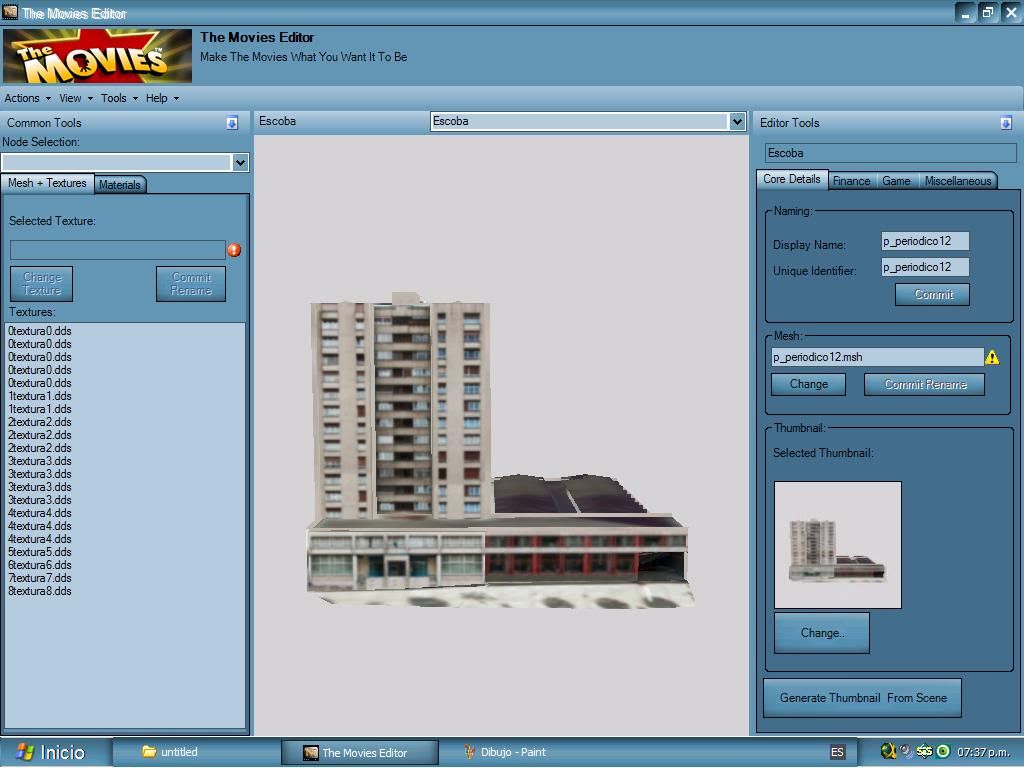Click the selected thumbnail preview image
1024x768 pixels.
838,545
